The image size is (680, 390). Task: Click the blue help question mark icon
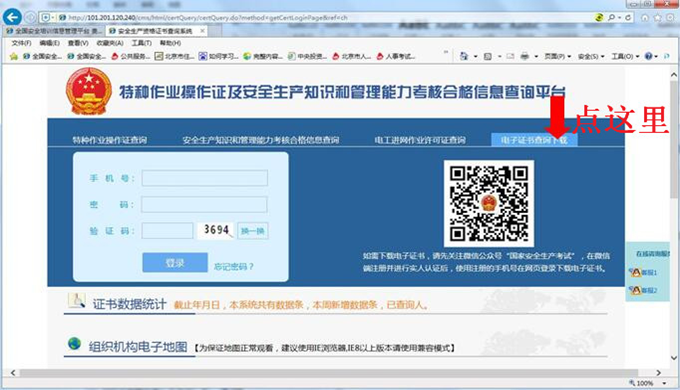[x=648, y=56]
